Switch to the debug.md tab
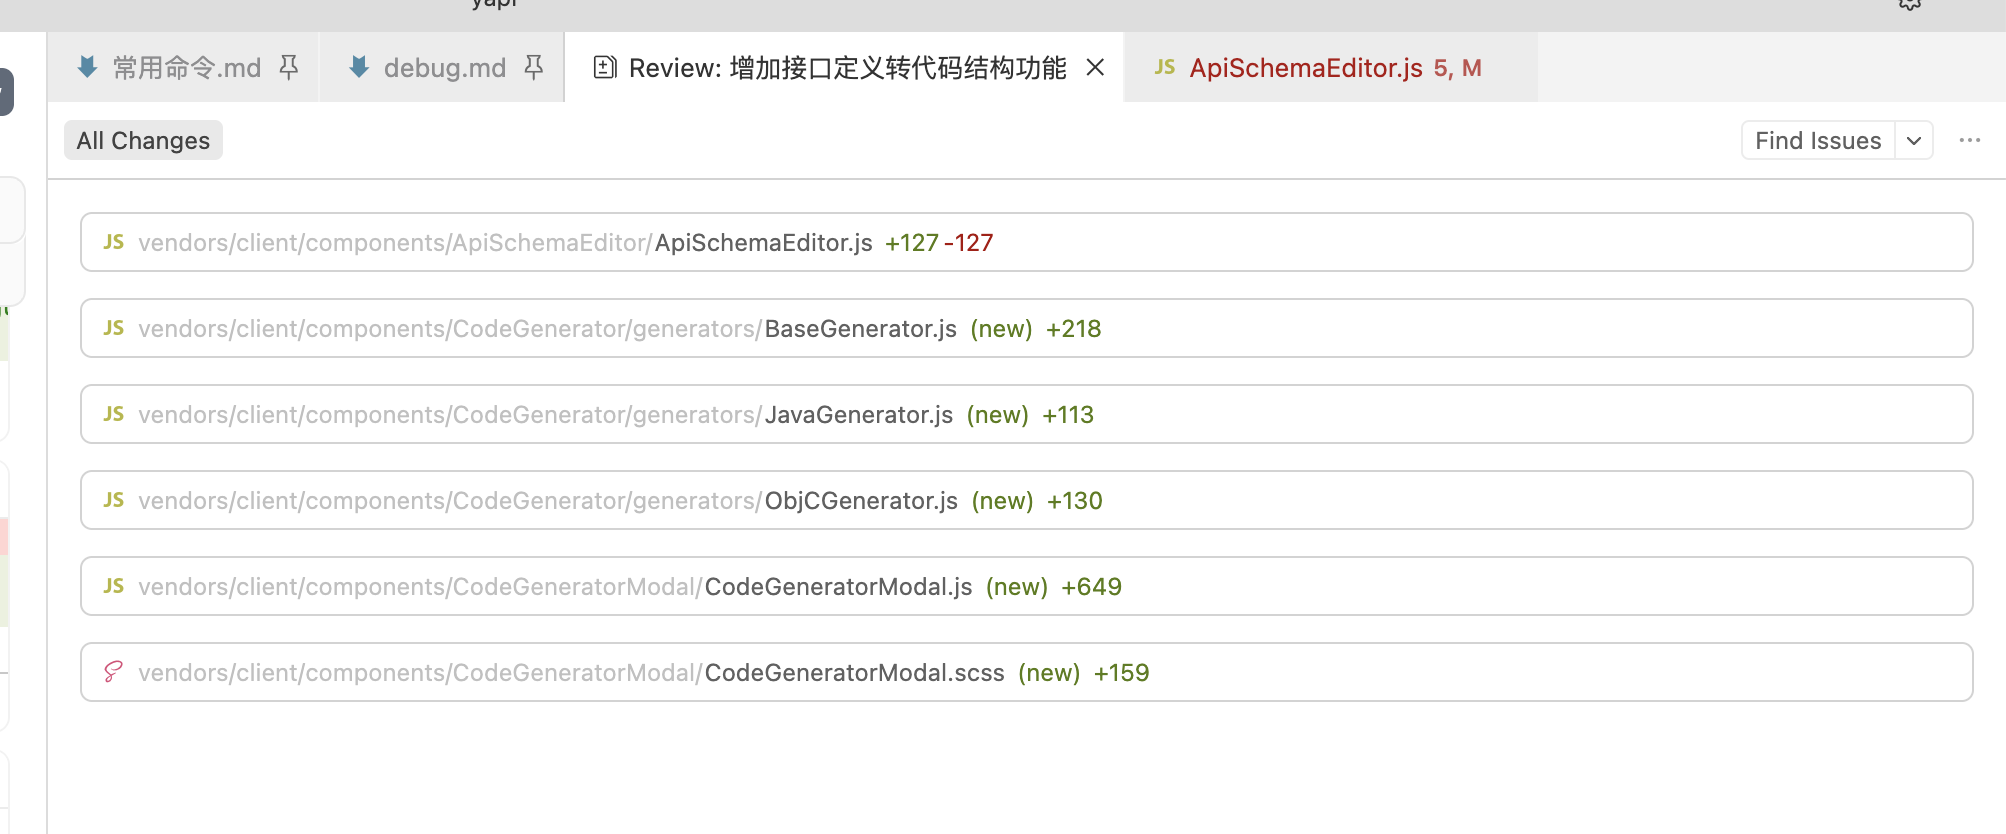Image resolution: width=2006 pixels, height=834 pixels. (444, 67)
